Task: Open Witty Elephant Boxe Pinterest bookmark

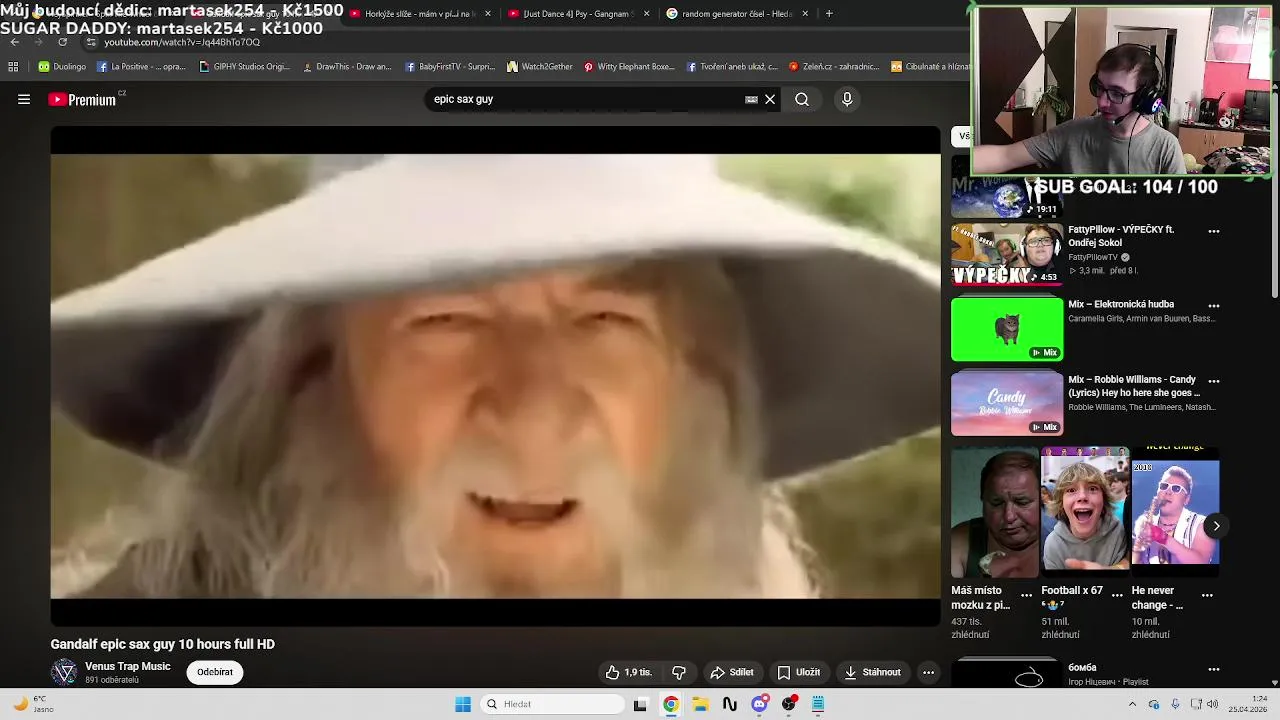Action: (x=629, y=67)
